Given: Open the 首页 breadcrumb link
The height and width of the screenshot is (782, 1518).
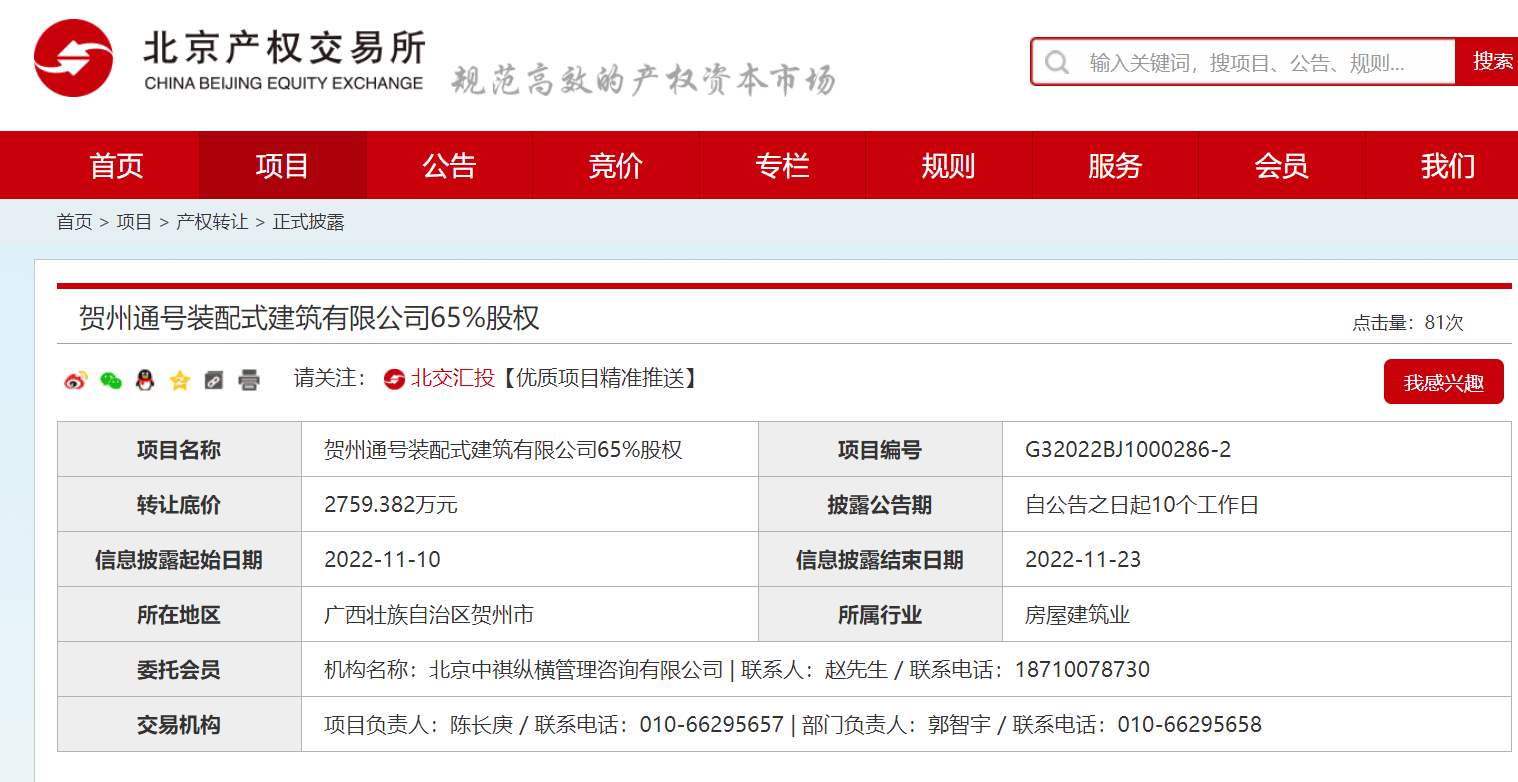Looking at the screenshot, I should [72, 222].
